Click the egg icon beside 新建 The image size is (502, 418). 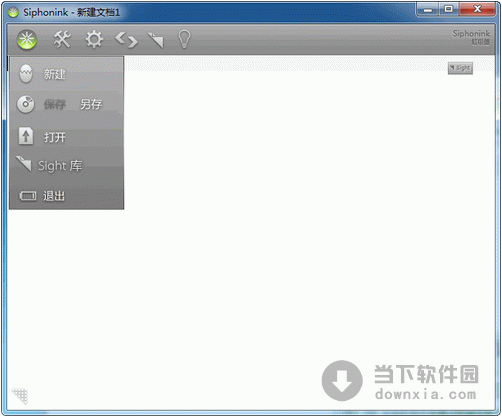point(26,73)
